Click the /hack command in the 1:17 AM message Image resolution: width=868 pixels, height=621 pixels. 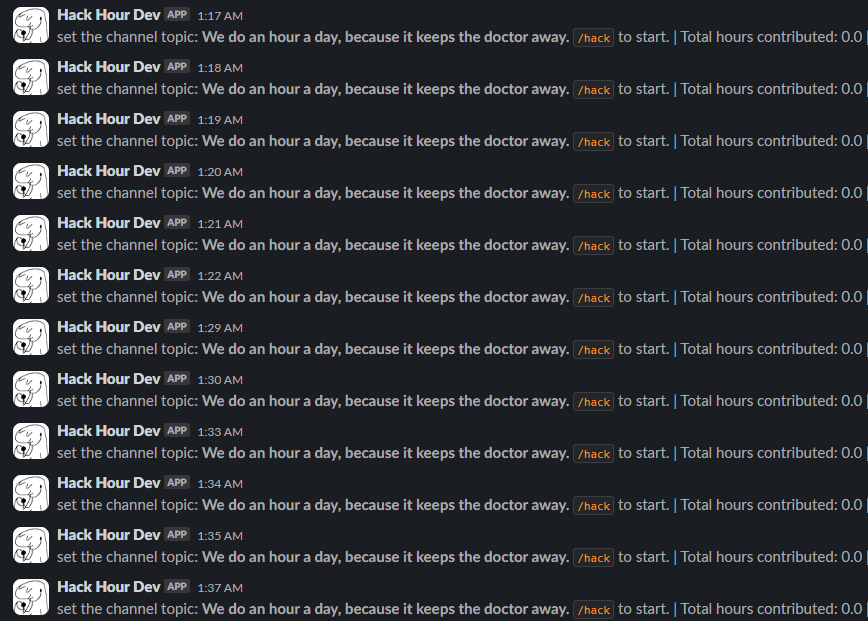point(593,38)
